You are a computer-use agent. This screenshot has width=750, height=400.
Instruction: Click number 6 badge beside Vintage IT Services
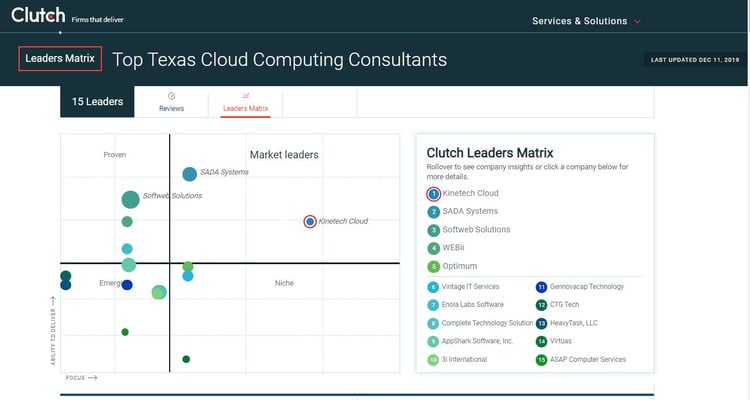coord(433,287)
